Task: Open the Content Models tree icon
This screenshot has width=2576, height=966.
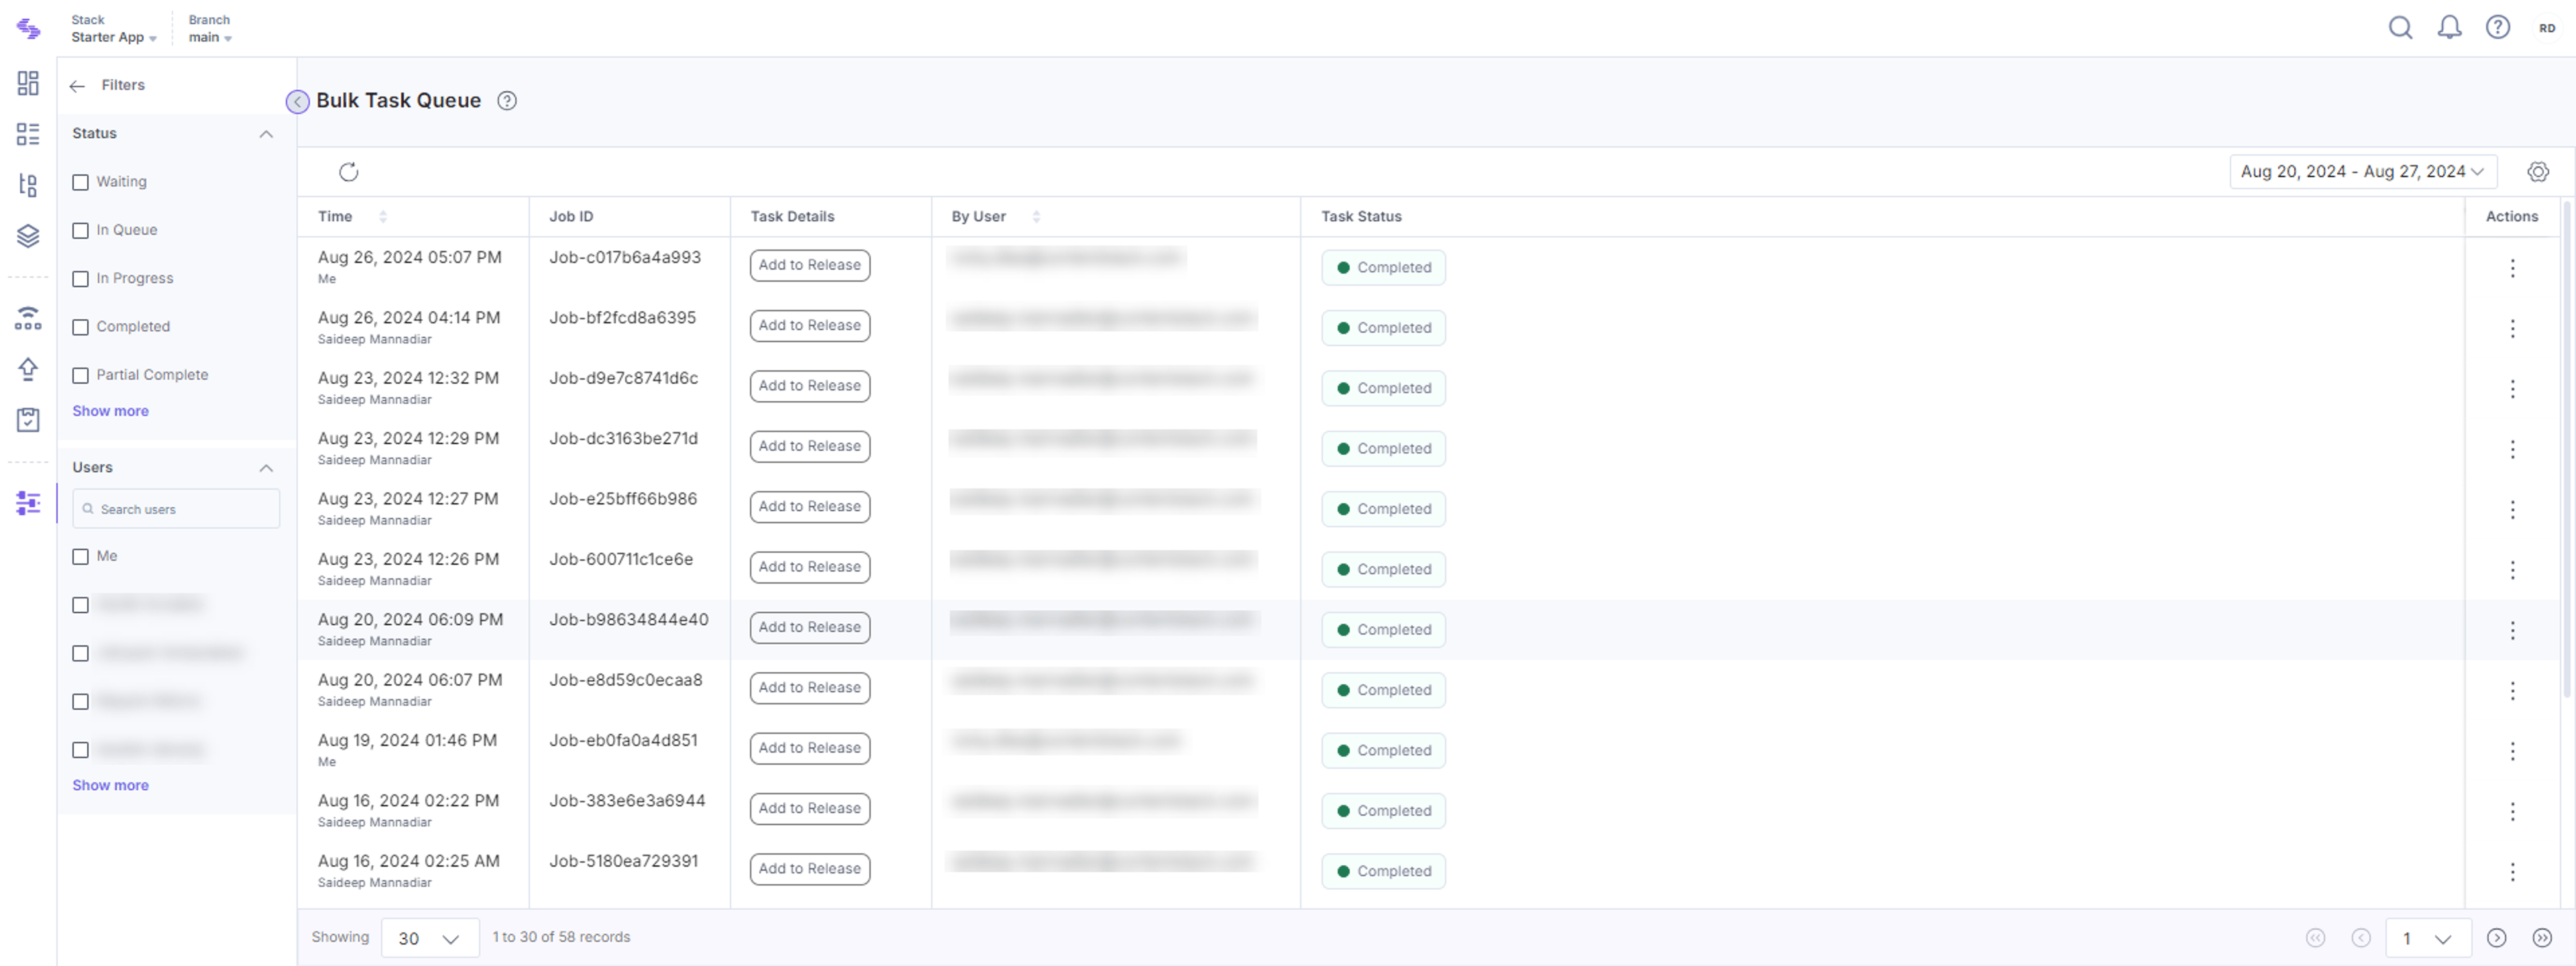Action: click(28, 185)
